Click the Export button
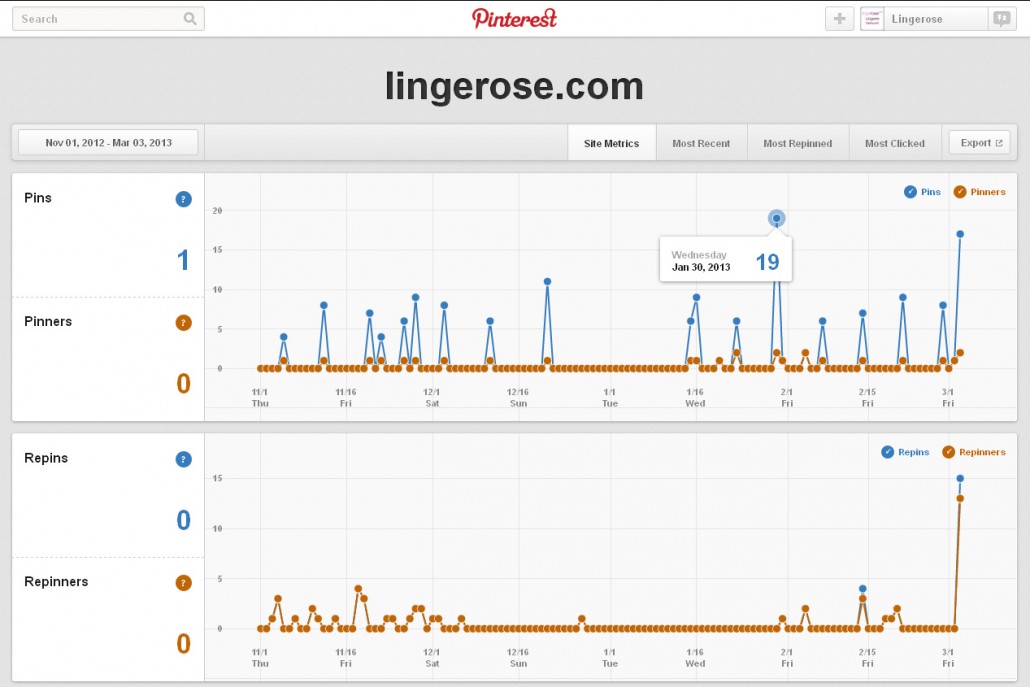Viewport: 1030px width, 687px height. click(979, 143)
